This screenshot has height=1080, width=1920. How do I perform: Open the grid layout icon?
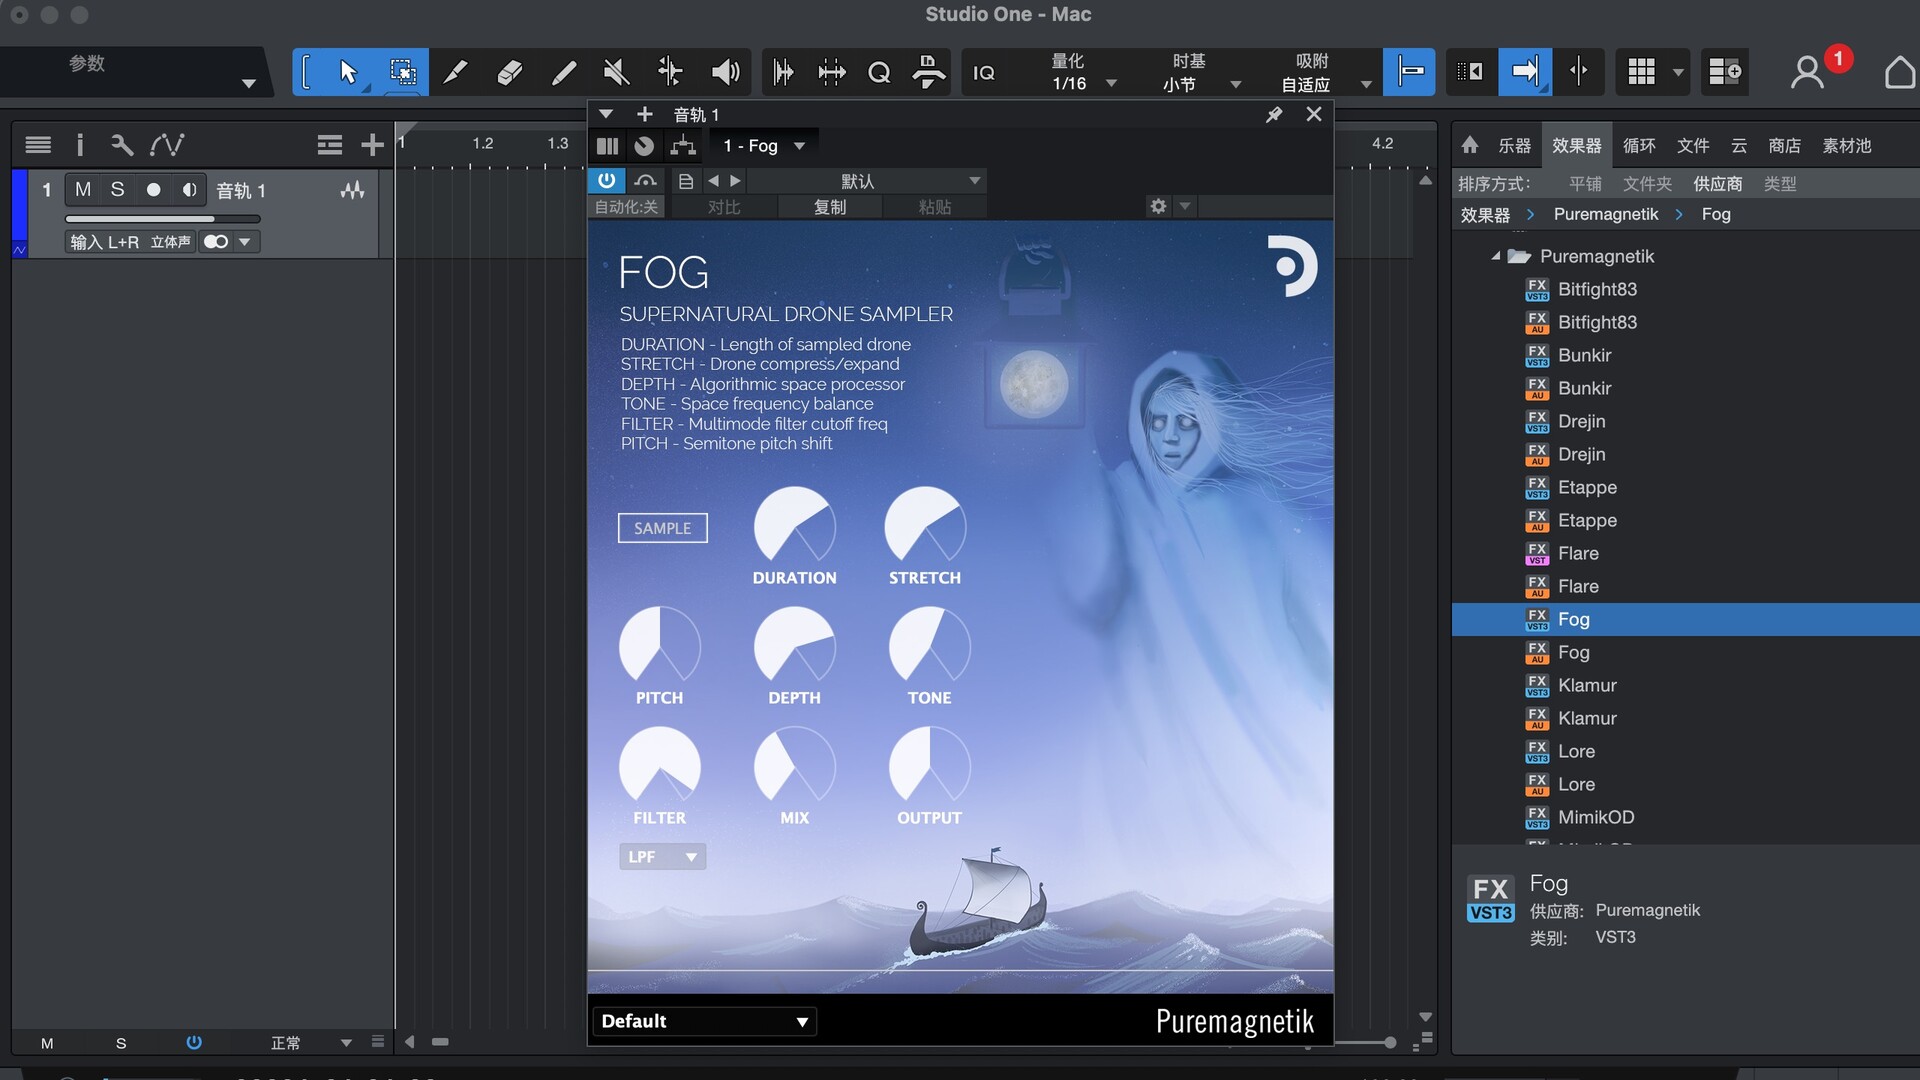point(1641,72)
